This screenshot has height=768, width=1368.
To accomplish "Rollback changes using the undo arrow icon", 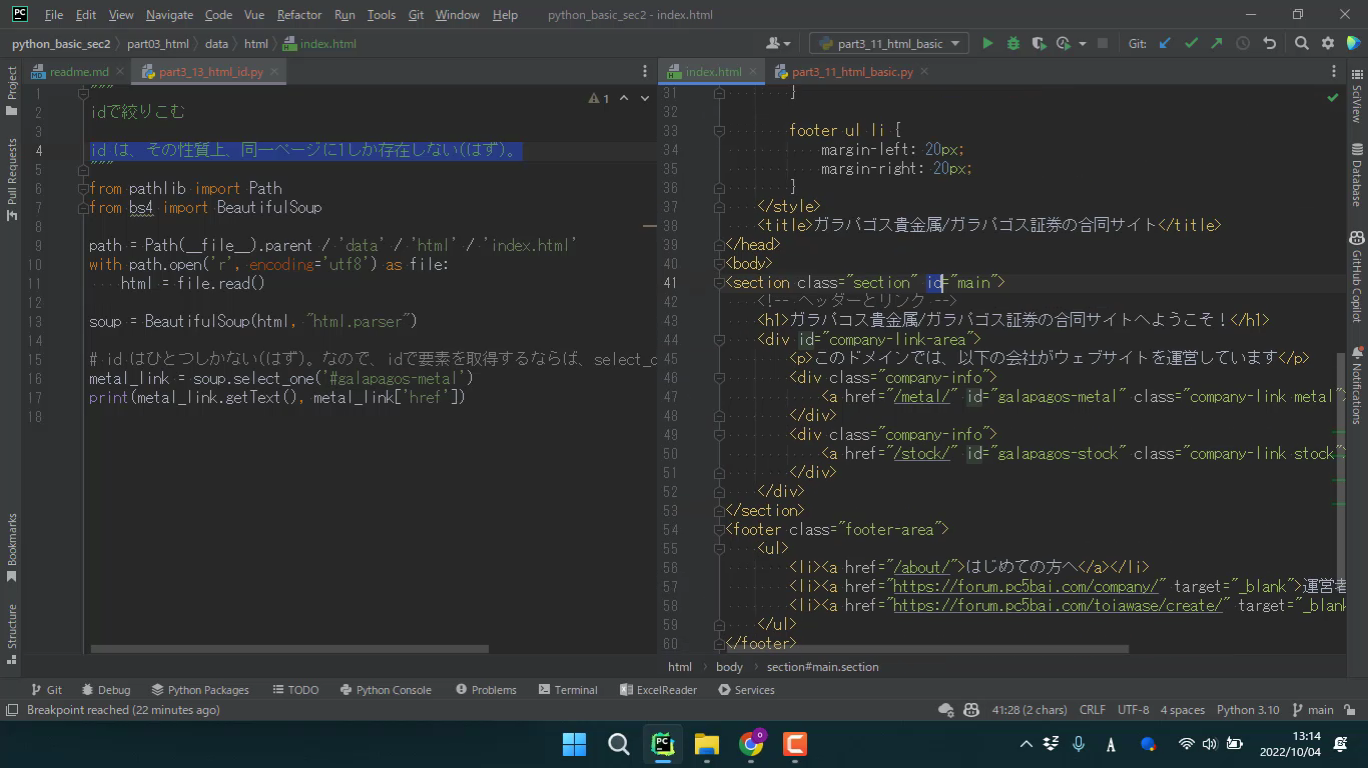I will pos(1269,43).
